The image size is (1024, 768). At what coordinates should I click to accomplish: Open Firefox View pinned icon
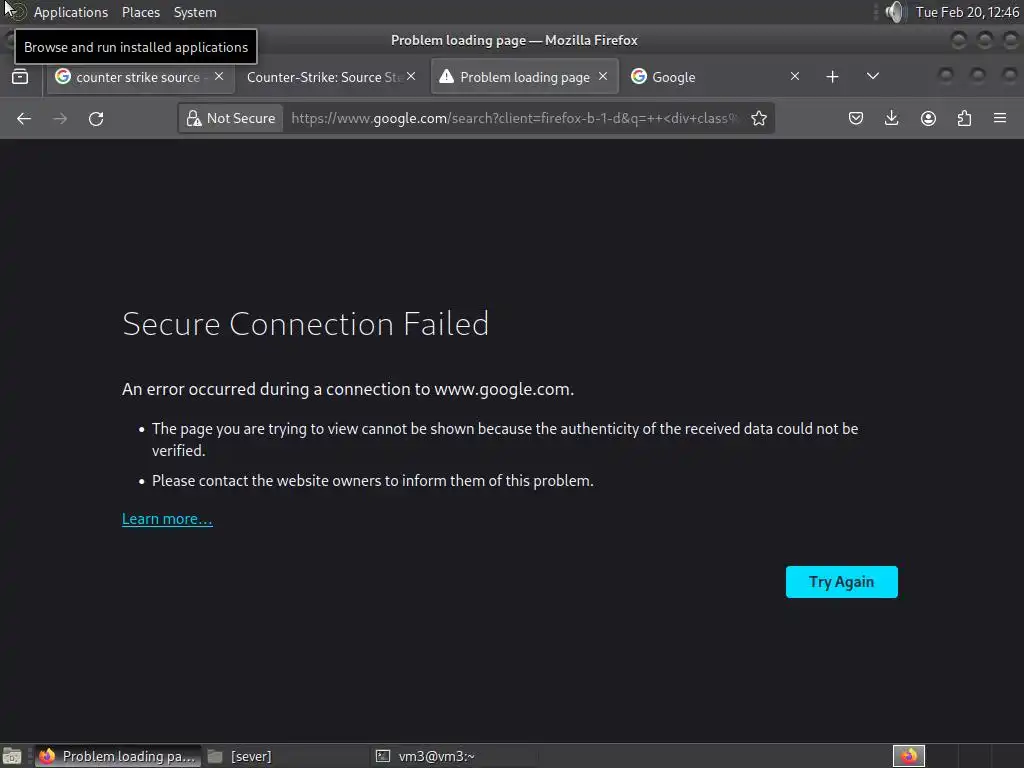[x=20, y=77]
